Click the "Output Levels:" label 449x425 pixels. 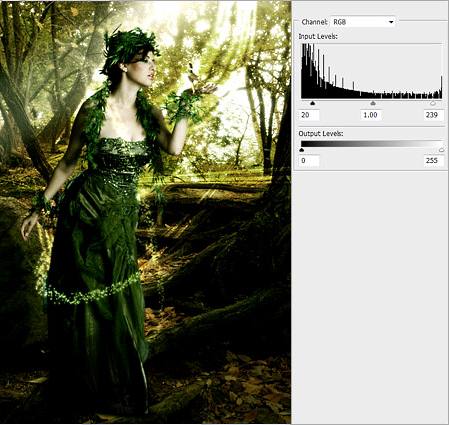click(321, 133)
